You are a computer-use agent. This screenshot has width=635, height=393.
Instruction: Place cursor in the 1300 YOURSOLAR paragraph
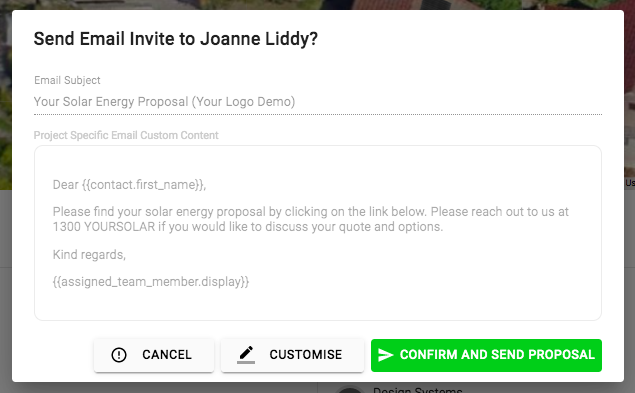pos(311,219)
